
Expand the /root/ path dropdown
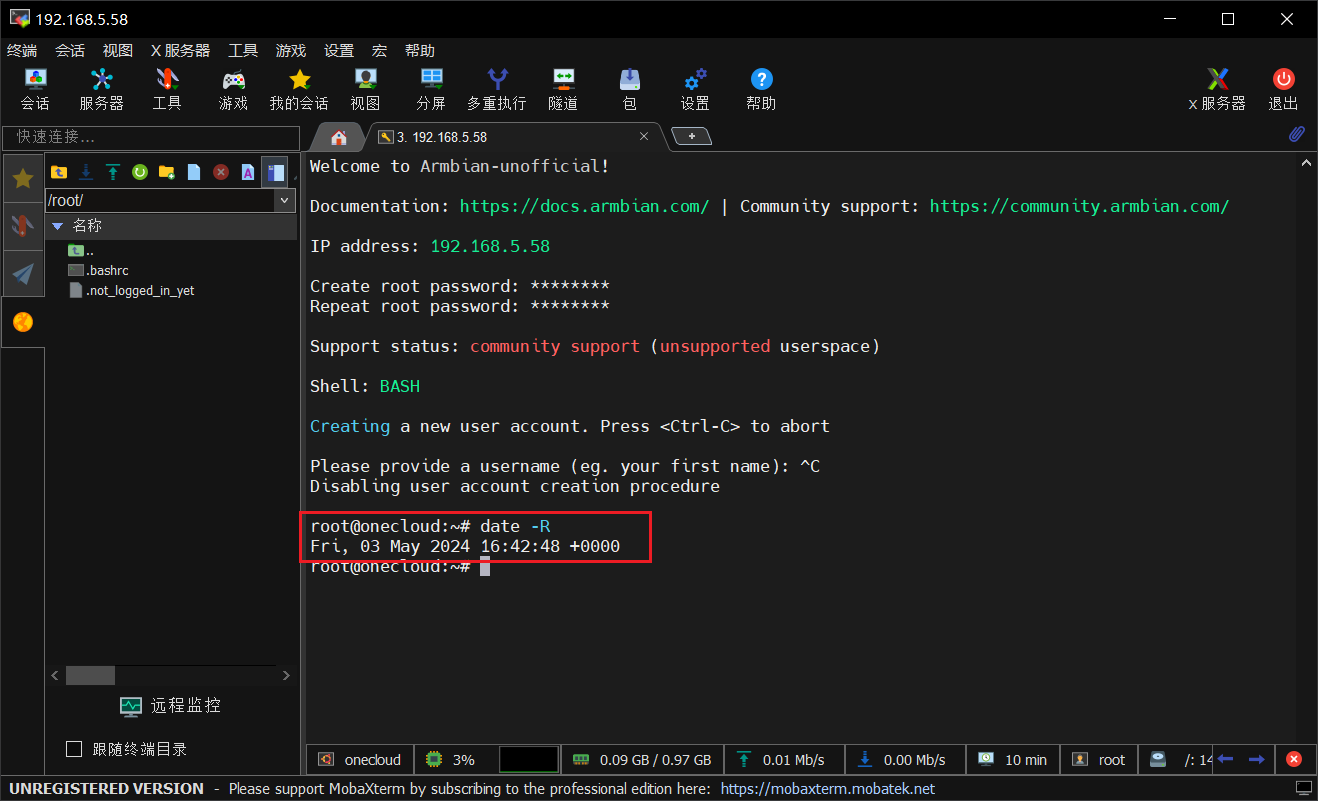pyautogui.click(x=285, y=201)
